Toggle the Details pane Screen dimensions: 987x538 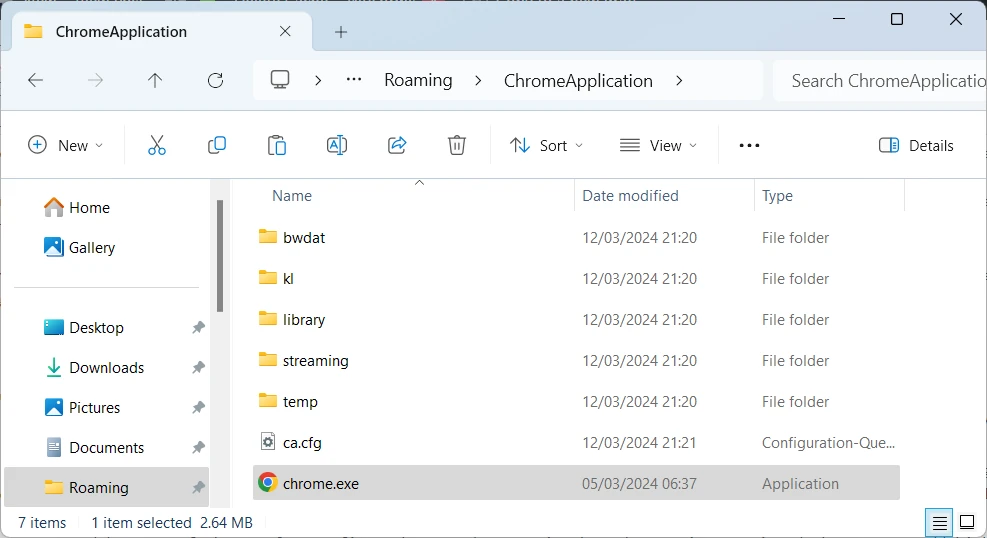coord(916,145)
